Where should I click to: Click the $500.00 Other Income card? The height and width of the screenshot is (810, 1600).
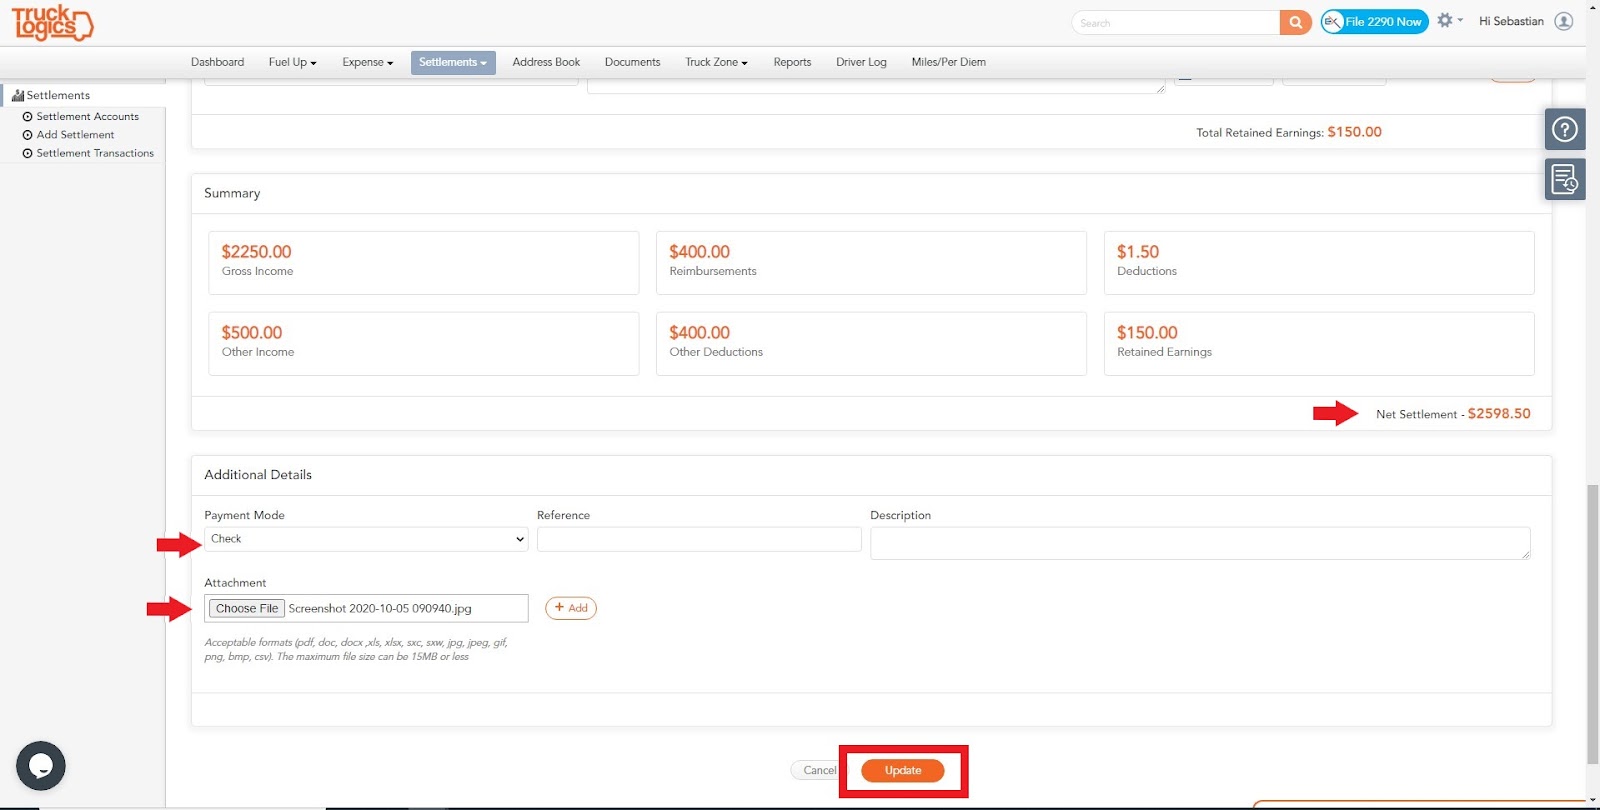pyautogui.click(x=423, y=344)
